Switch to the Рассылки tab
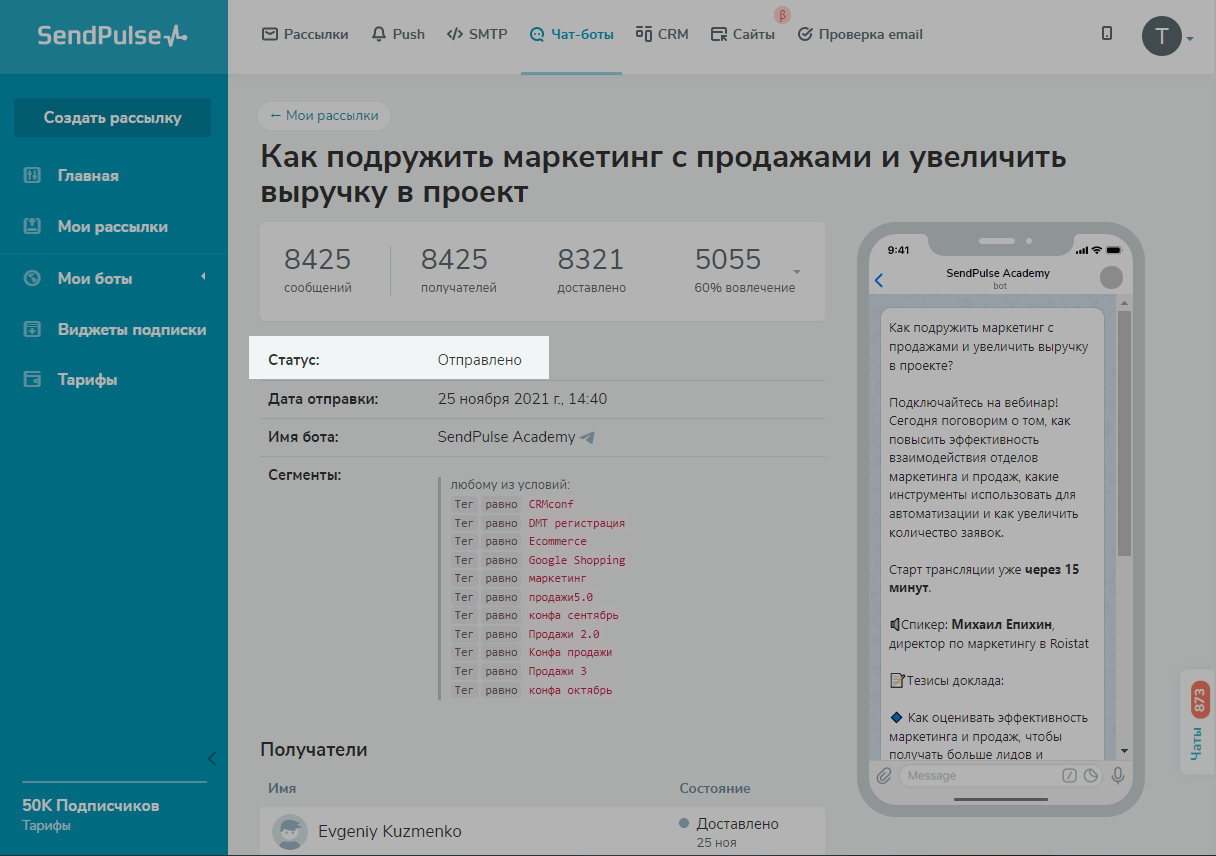The height and width of the screenshot is (856, 1216). click(305, 34)
